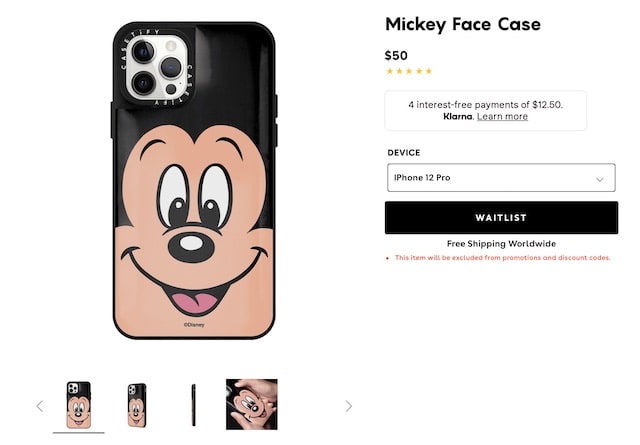
Task: Open the Klarna Learn more link
Action: (502, 116)
